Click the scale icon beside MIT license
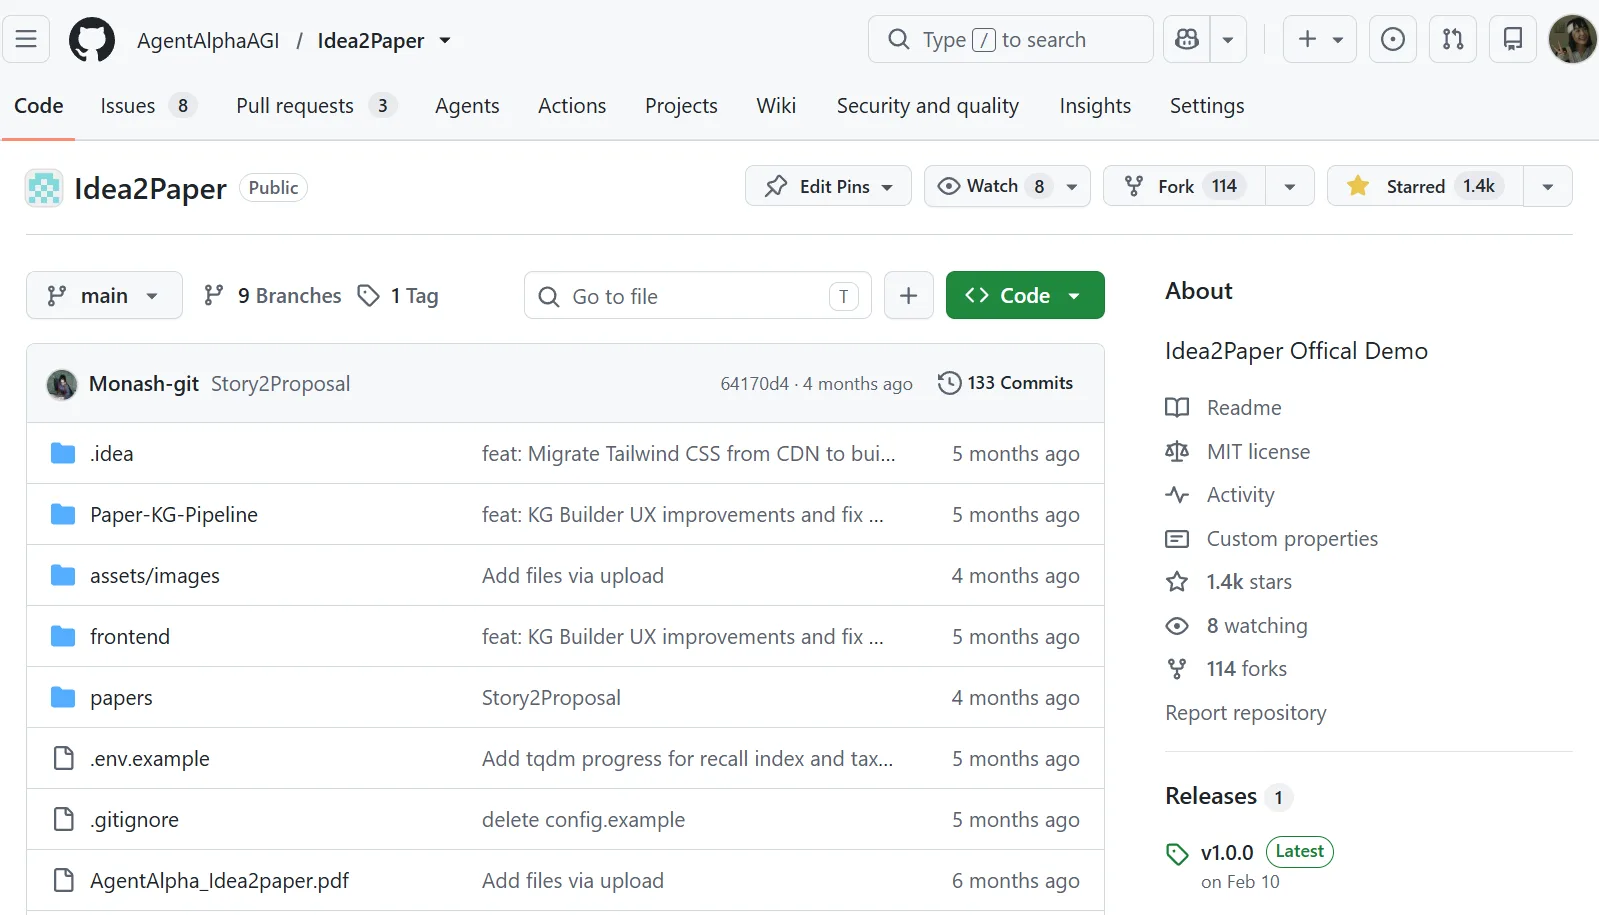Viewport: 1599px width, 915px height. (x=1177, y=452)
